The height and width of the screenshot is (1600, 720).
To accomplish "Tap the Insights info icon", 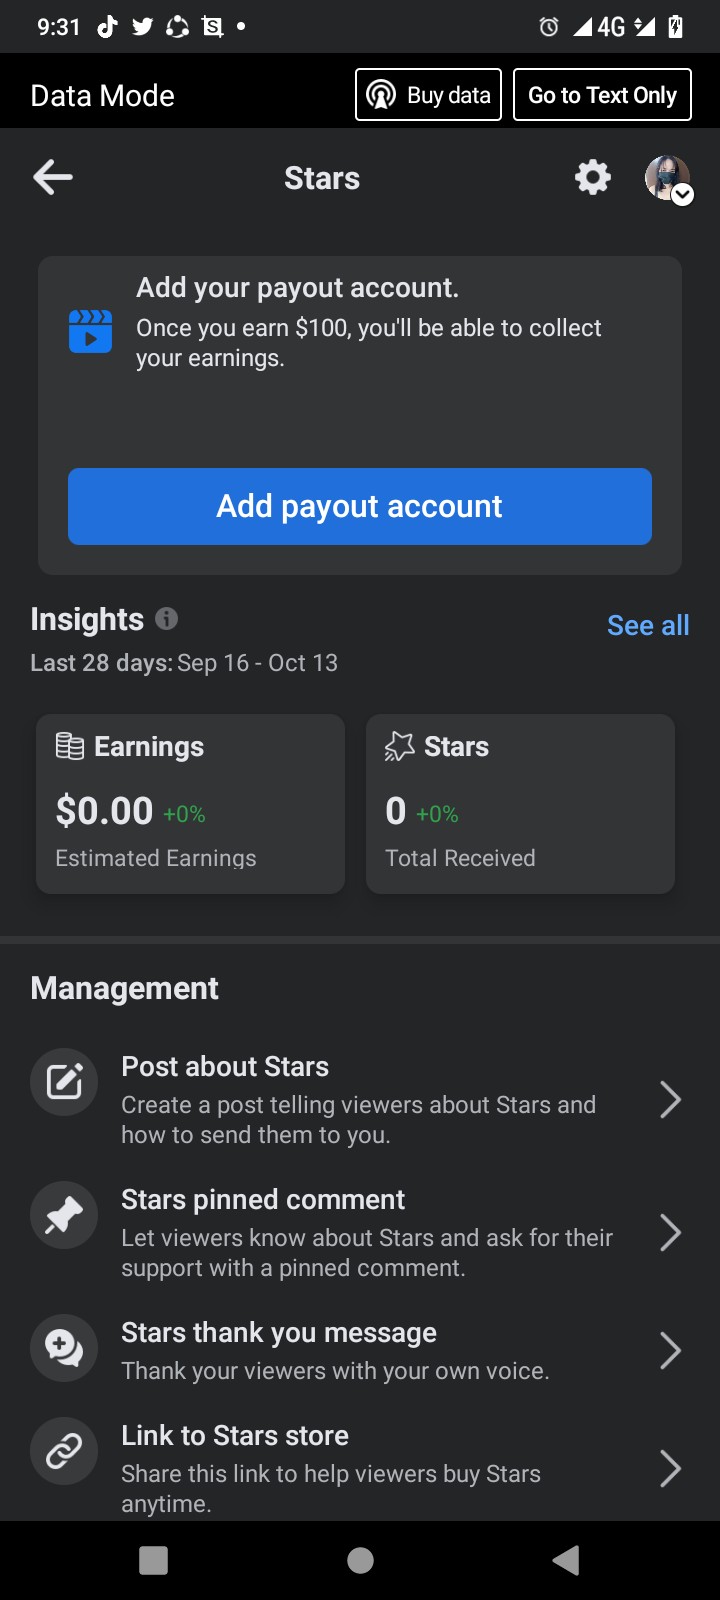I will tap(166, 619).
